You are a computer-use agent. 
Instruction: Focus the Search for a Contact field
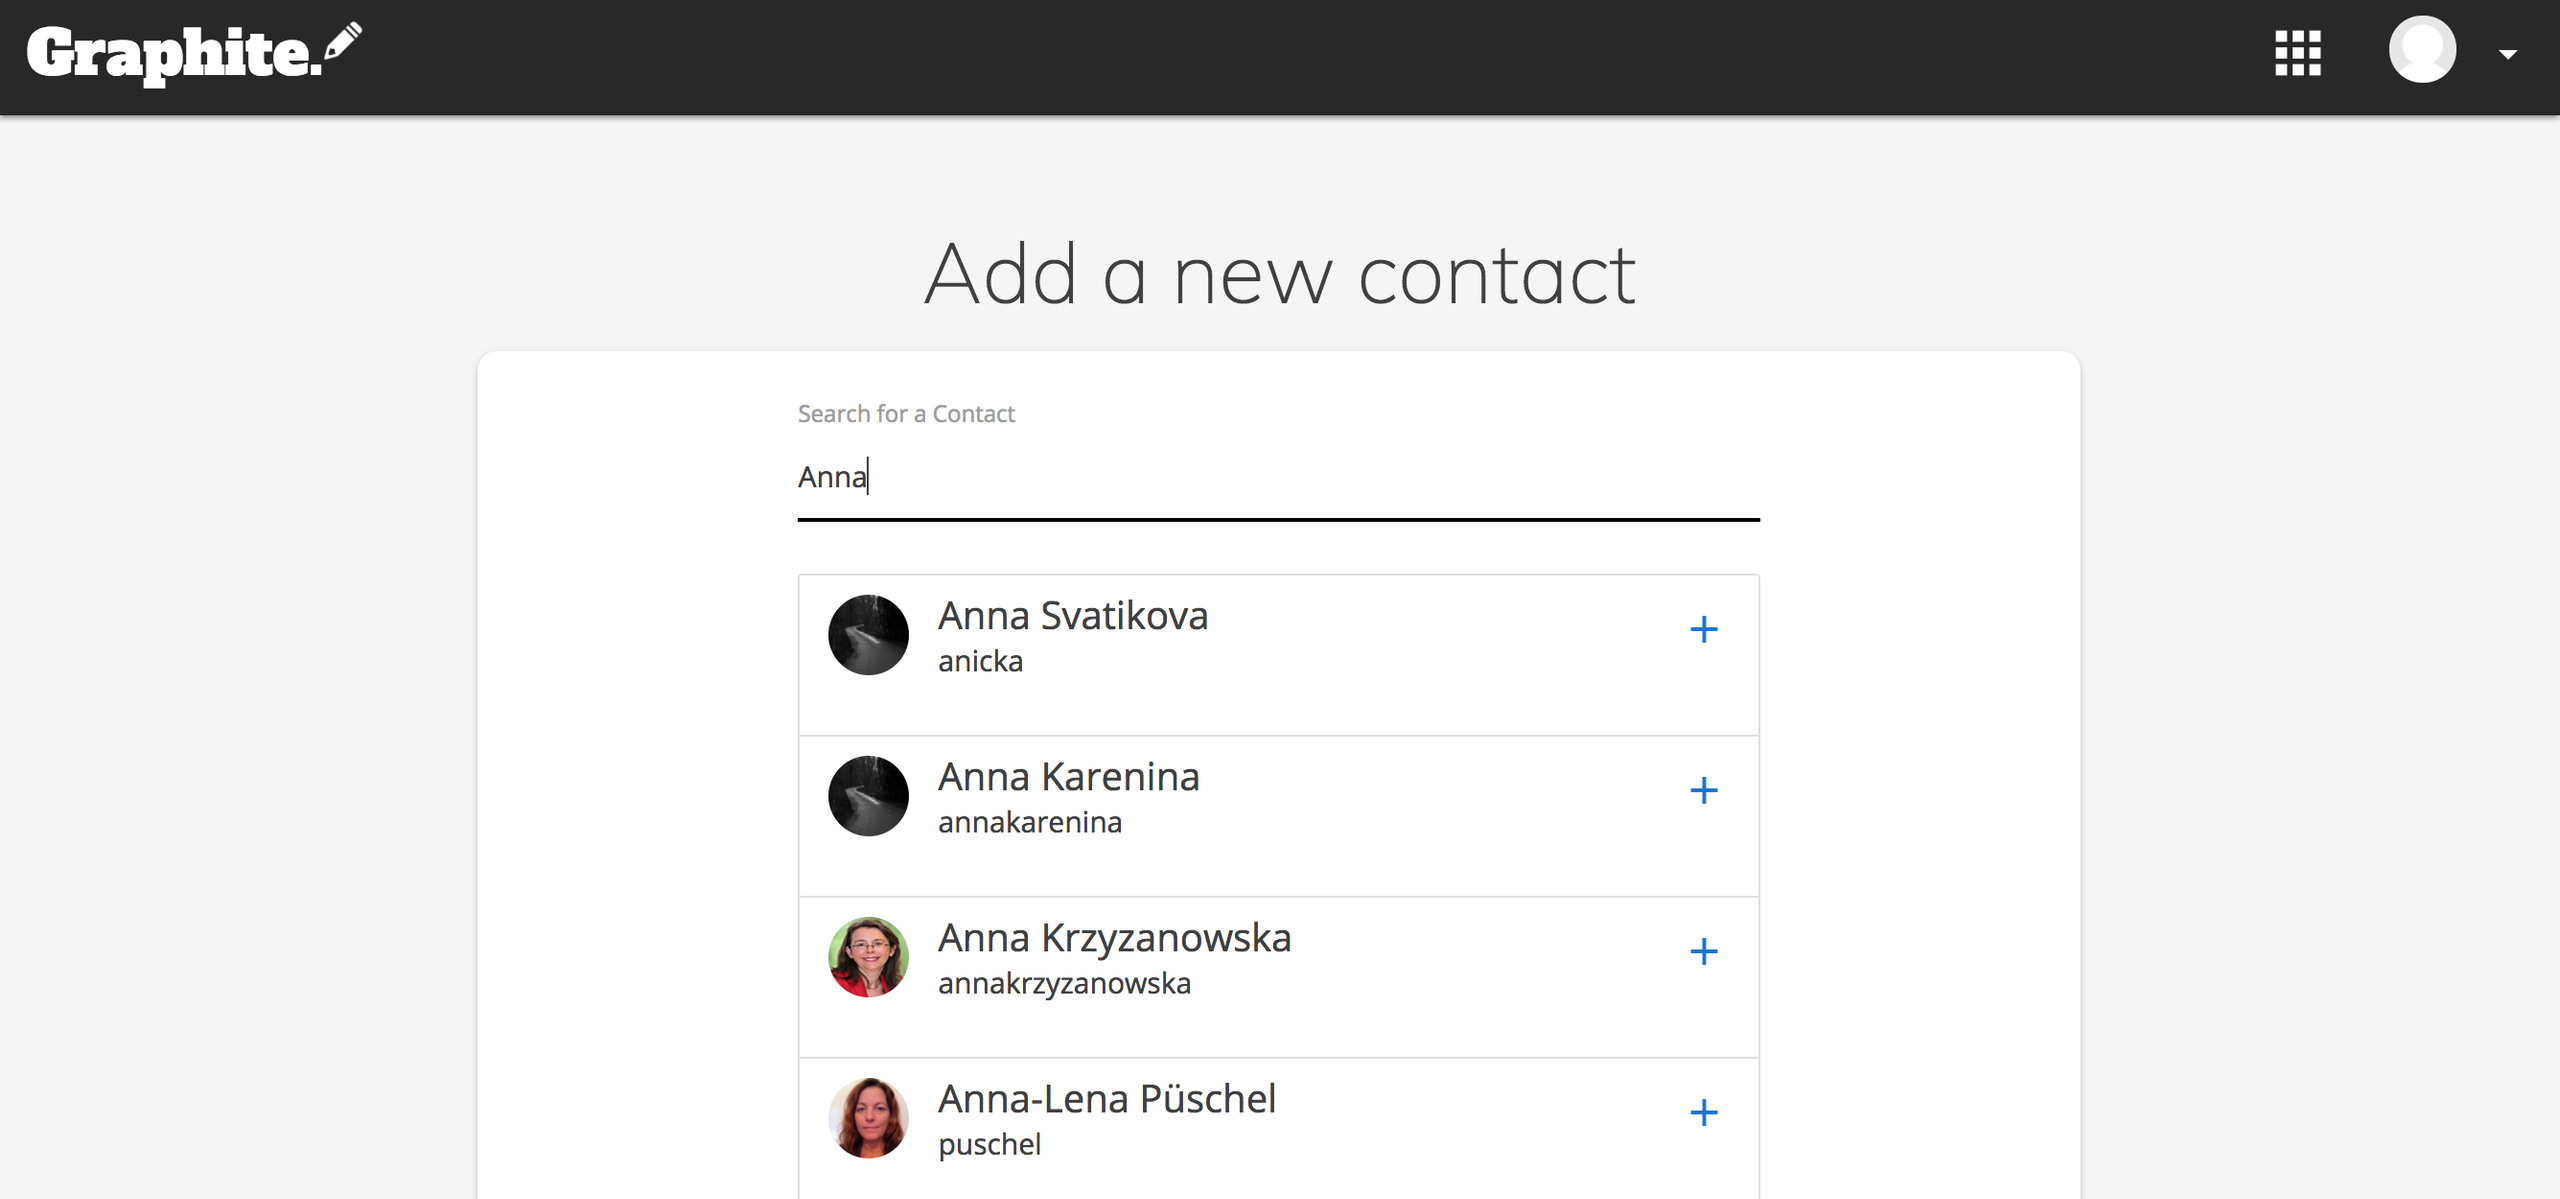1277,478
